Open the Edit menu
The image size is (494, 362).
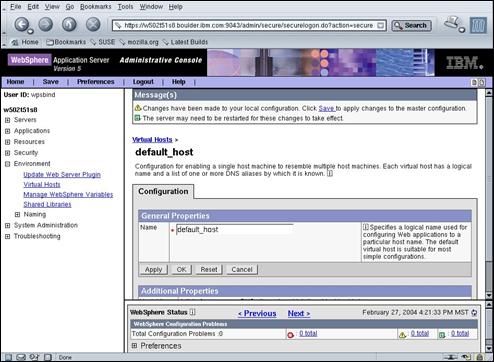point(33,7)
